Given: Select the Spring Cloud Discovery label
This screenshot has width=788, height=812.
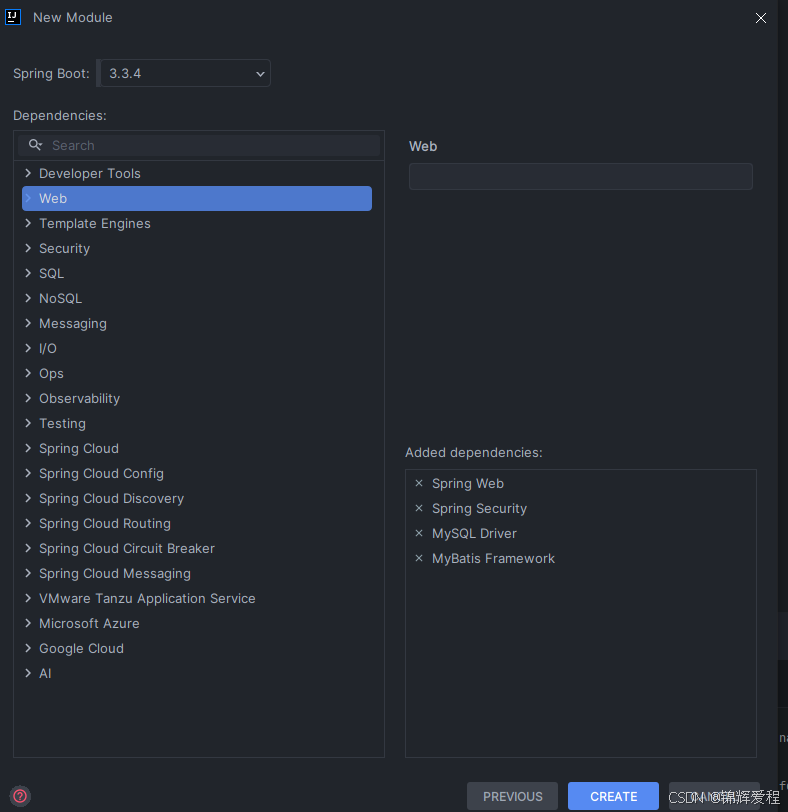Looking at the screenshot, I should [111, 499].
